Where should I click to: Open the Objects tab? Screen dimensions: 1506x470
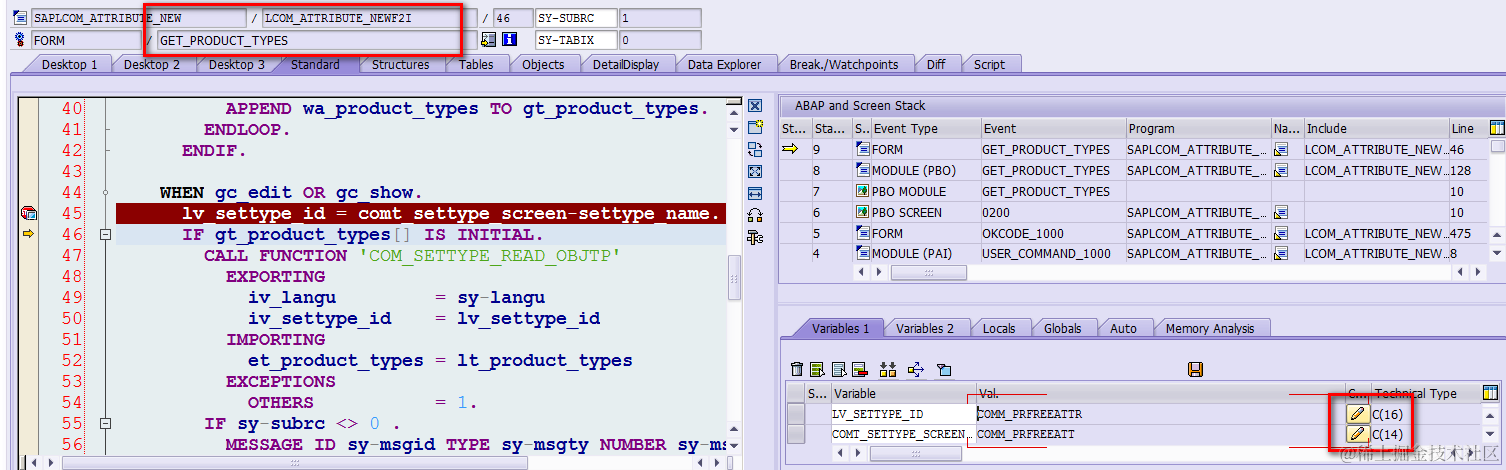tap(543, 64)
